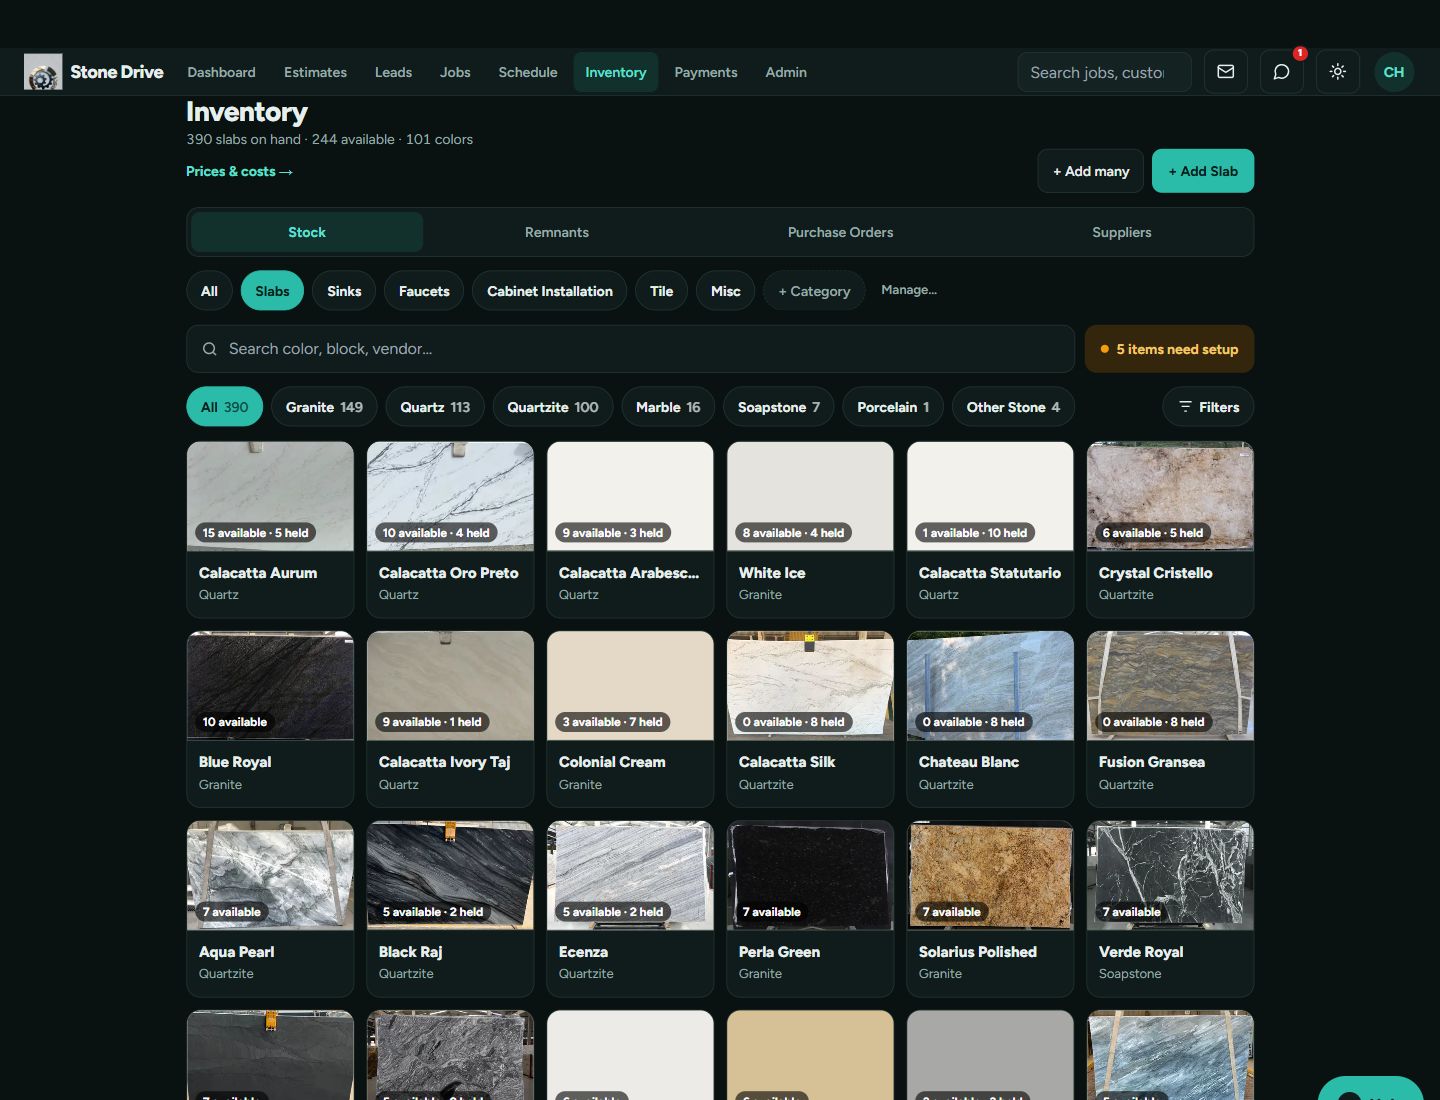
Task: Click the magnifier icon in color search
Action: pos(210,349)
